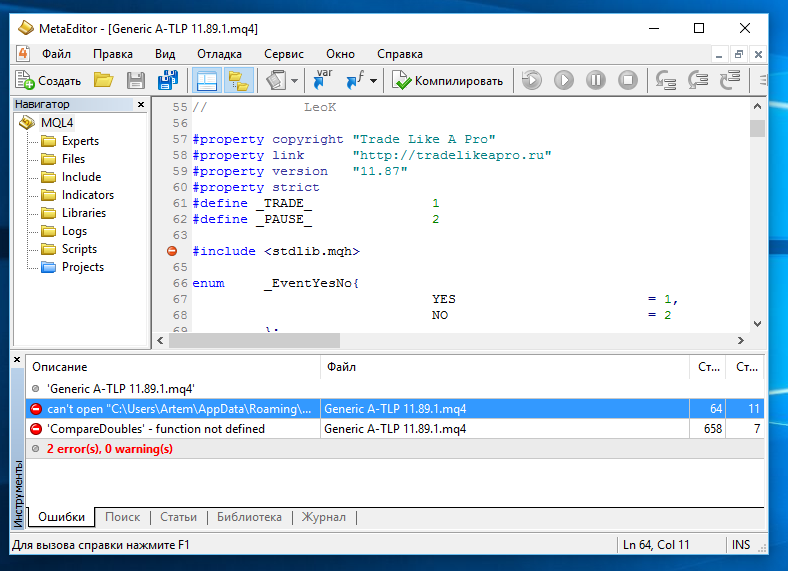Open the function list dropdown arrow
The image size is (788, 571).
coord(373,80)
